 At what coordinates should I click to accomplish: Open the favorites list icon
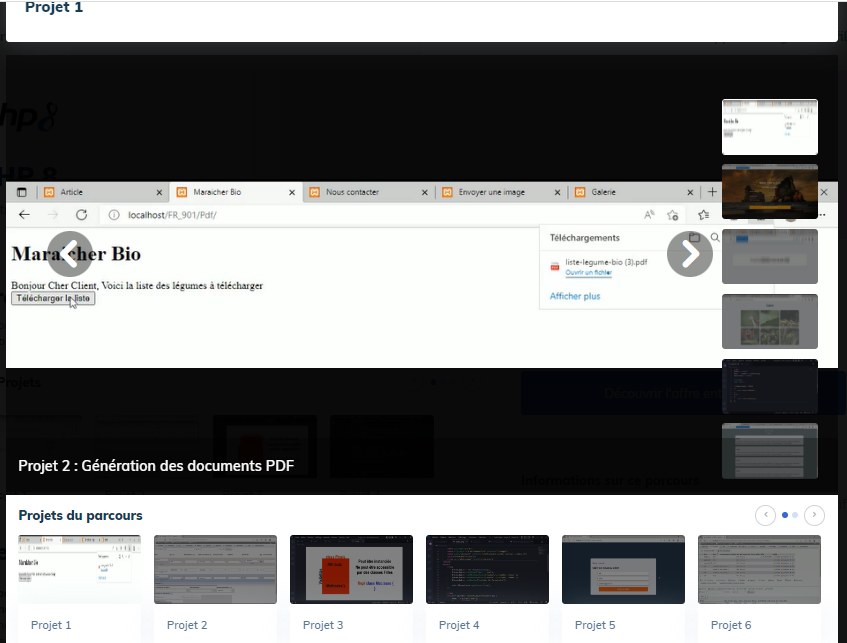pyautogui.click(x=703, y=215)
